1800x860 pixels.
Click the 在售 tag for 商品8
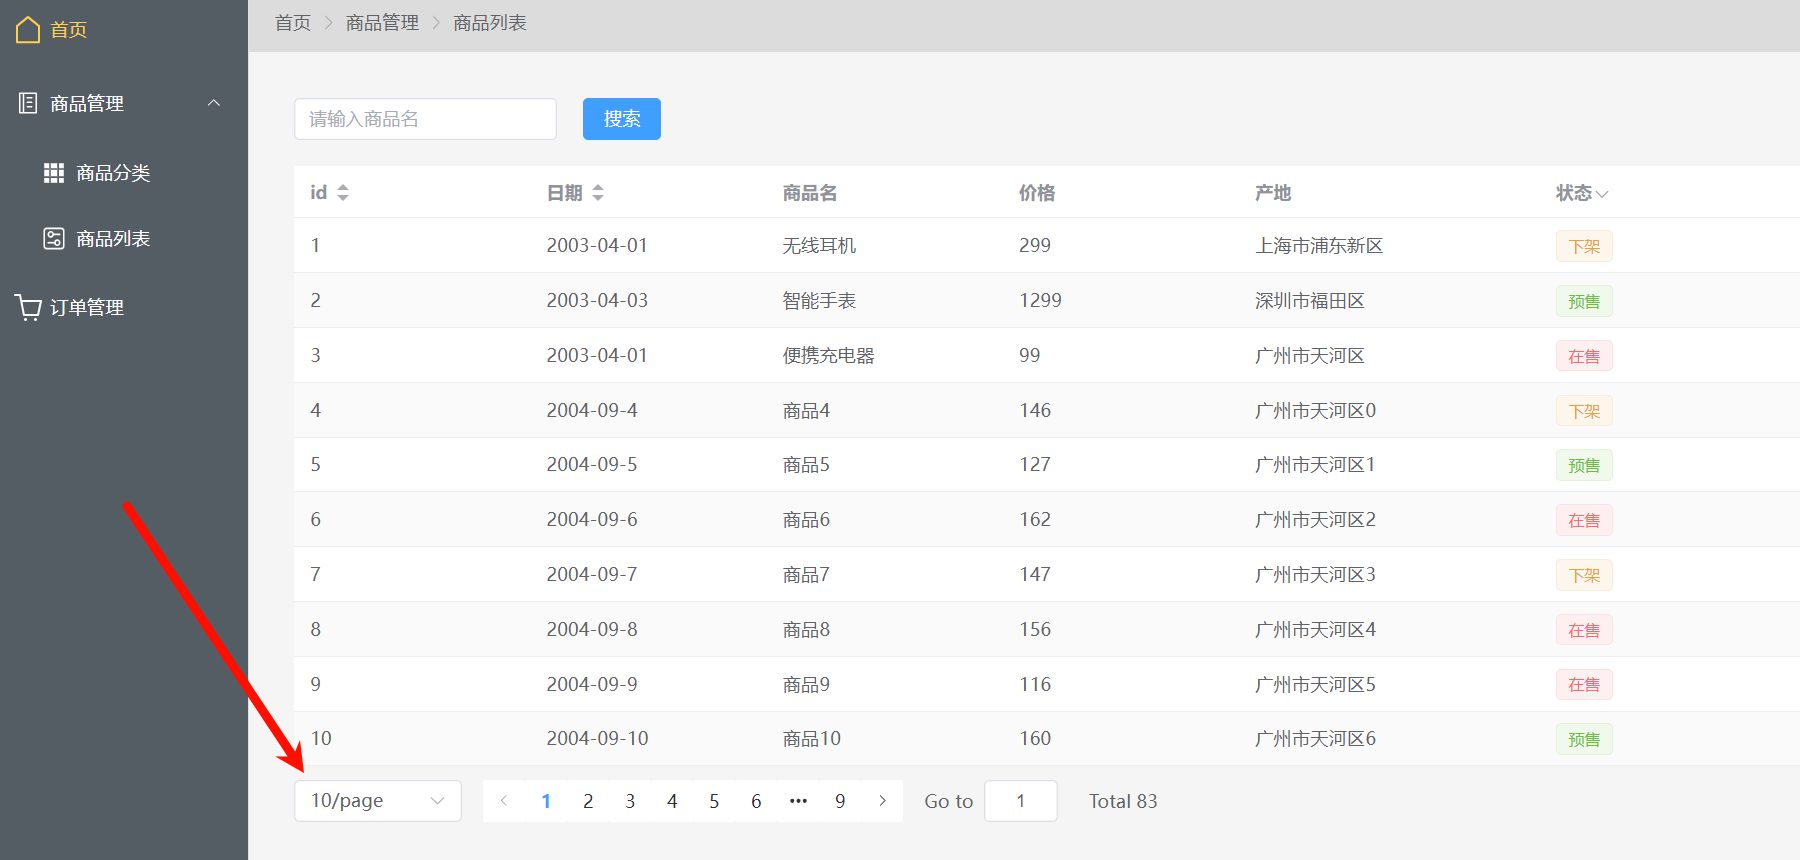tap(1584, 630)
